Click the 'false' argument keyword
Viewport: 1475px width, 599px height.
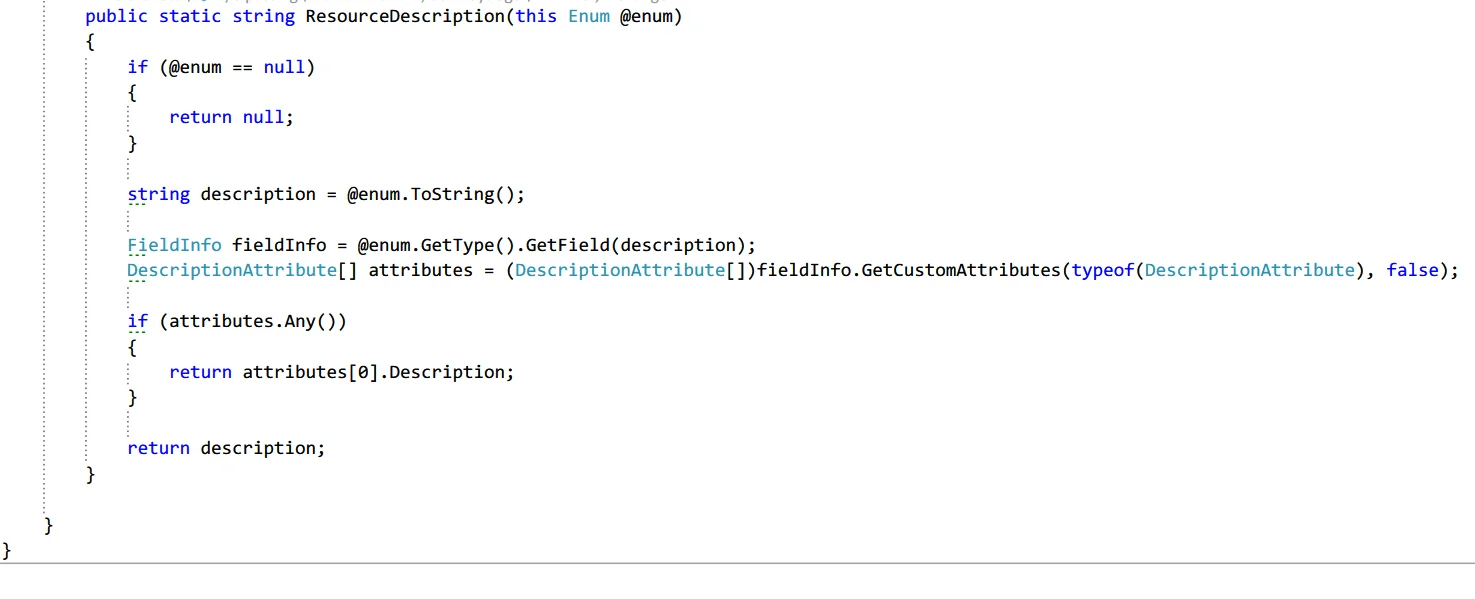pos(1412,270)
